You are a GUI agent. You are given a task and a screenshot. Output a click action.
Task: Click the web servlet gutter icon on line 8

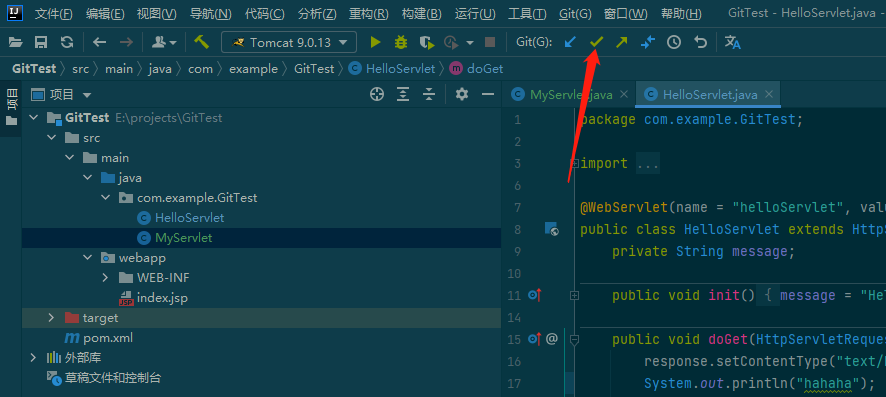coord(551,229)
